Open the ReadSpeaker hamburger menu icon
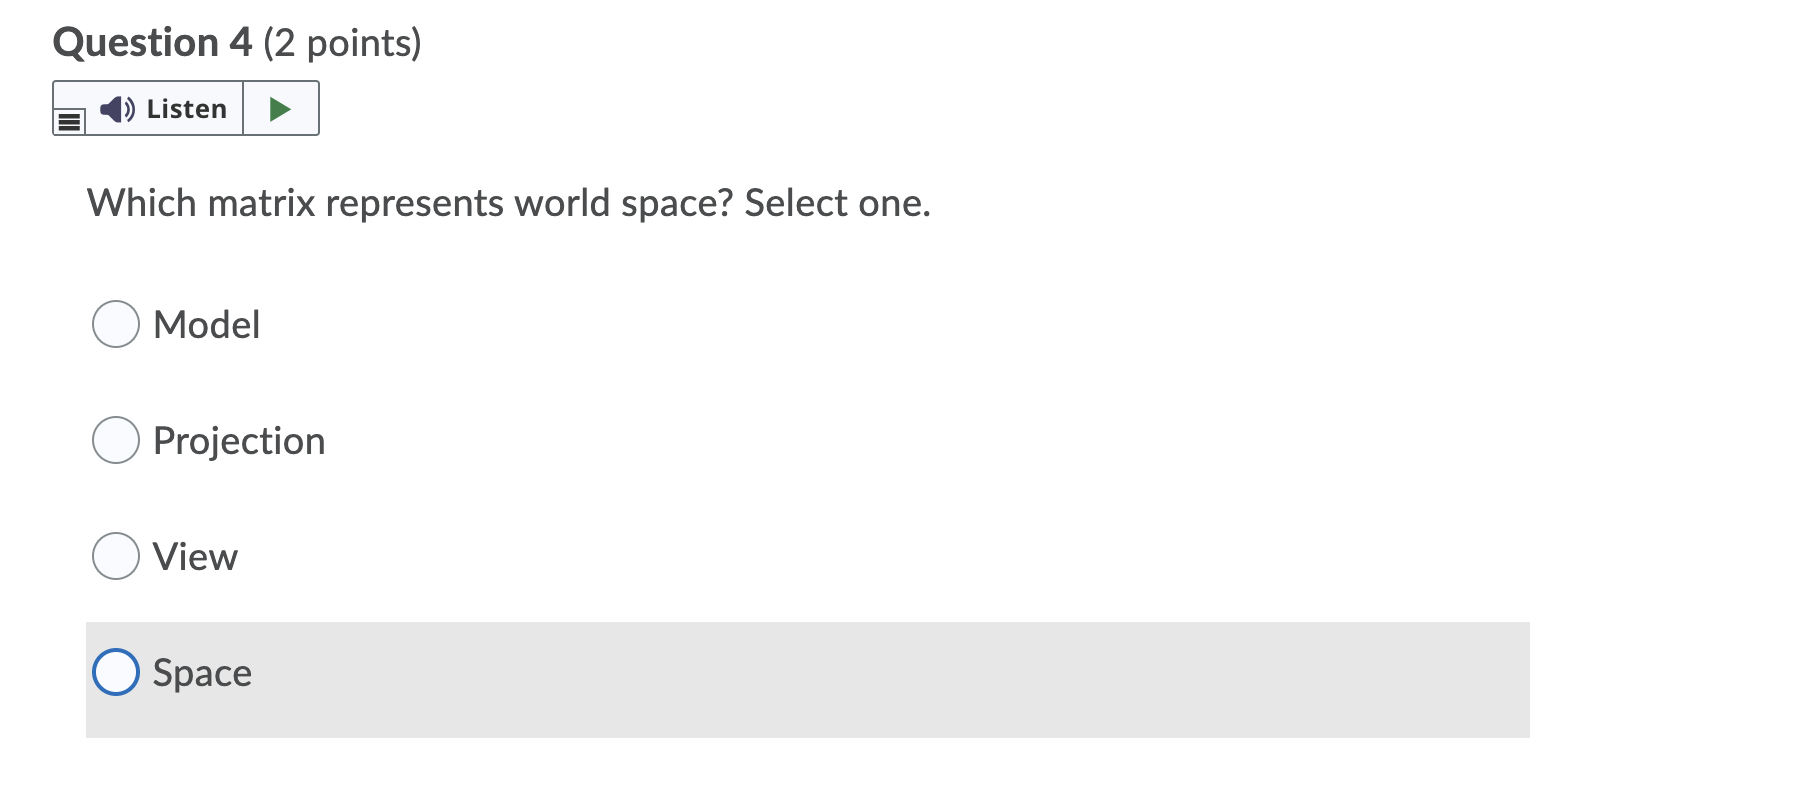Image resolution: width=1810 pixels, height=808 pixels. tap(69, 122)
